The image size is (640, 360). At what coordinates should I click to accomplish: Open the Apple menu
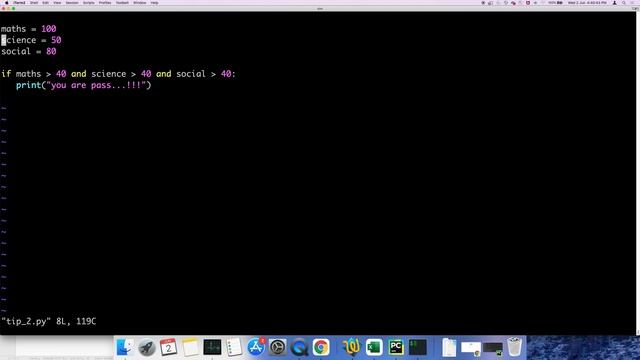[x=6, y=3]
